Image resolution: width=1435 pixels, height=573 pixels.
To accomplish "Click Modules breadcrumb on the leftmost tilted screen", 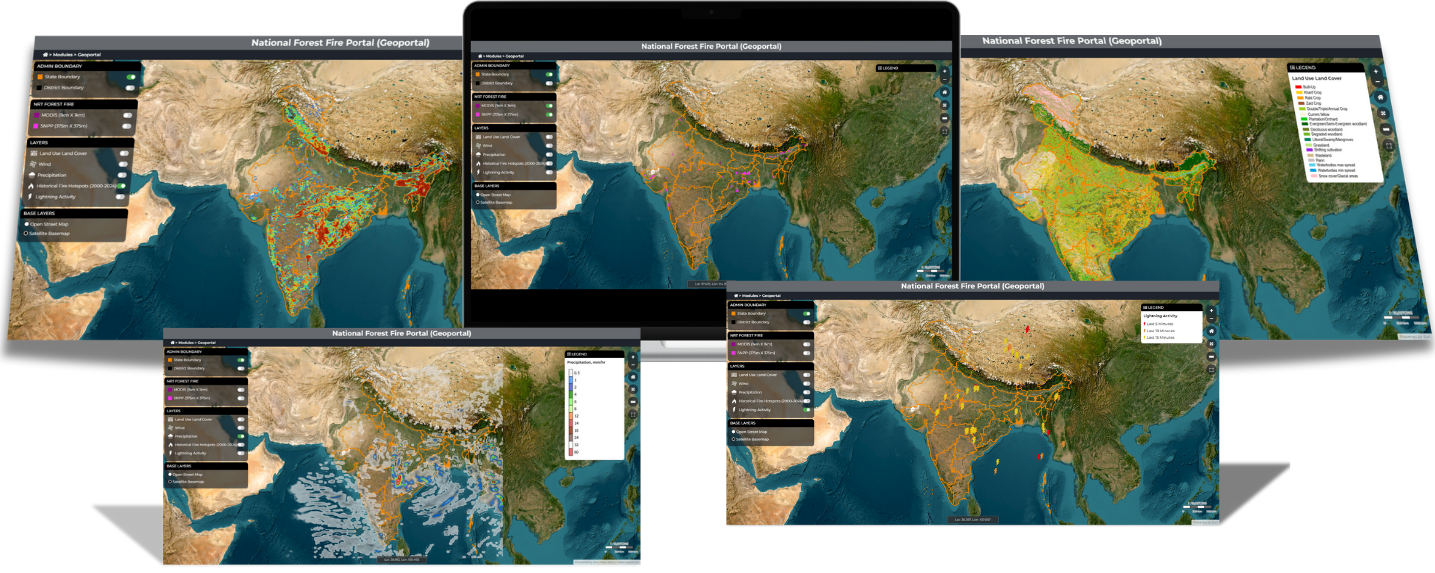I will coord(63,54).
